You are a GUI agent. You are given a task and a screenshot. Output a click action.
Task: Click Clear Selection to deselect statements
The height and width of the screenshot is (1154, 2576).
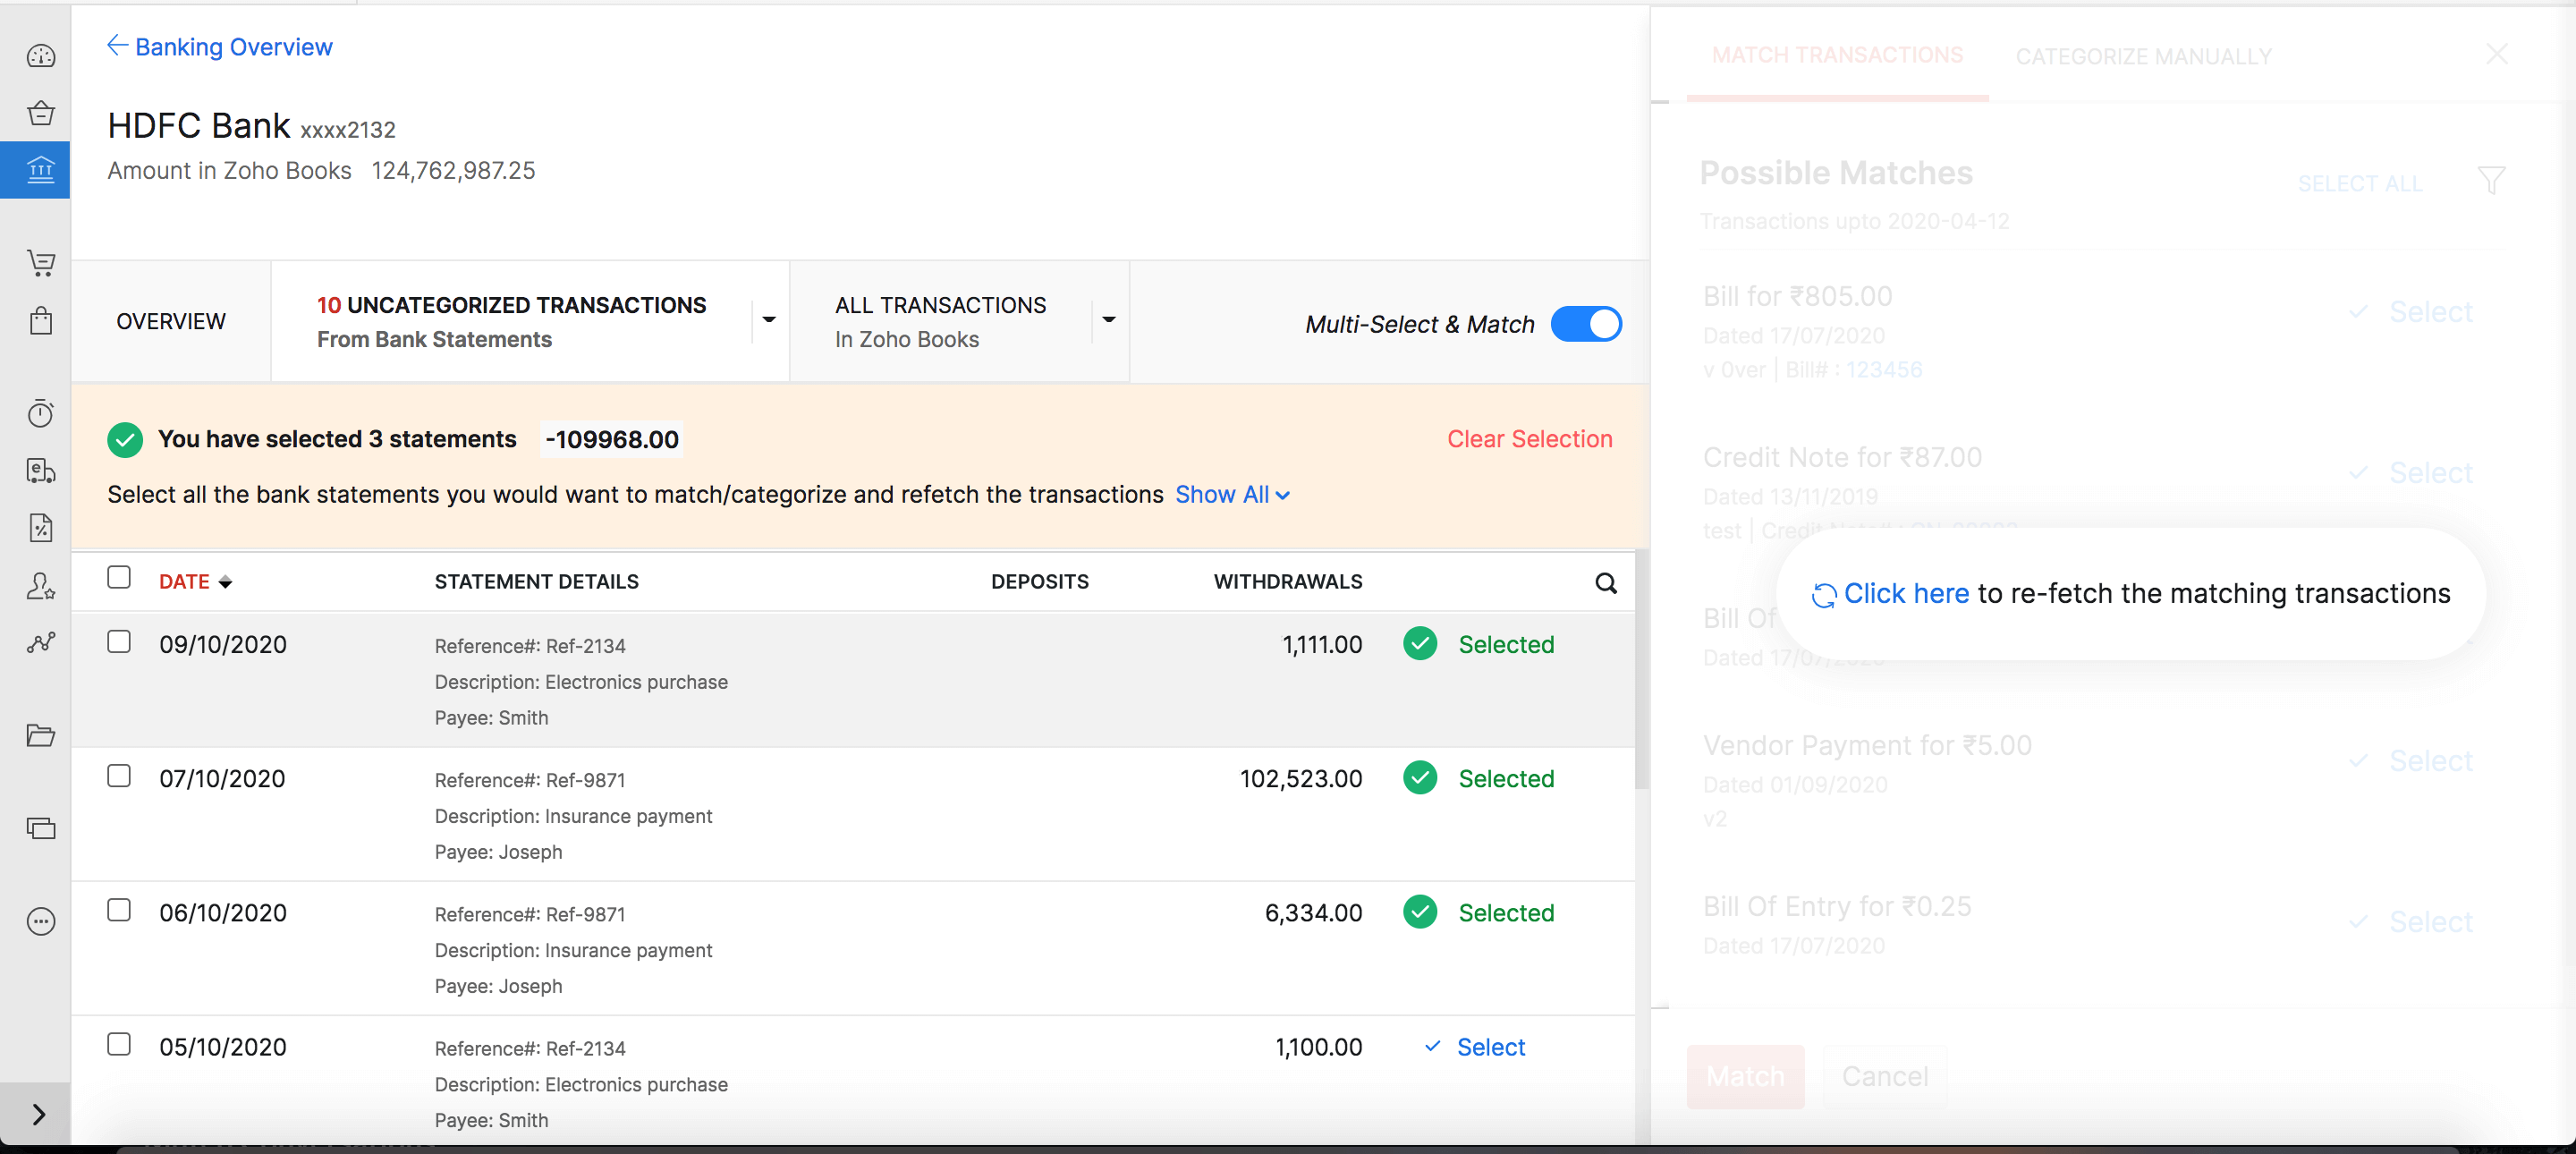point(1528,439)
